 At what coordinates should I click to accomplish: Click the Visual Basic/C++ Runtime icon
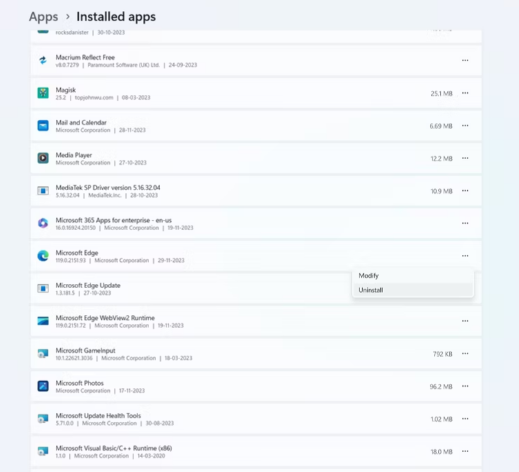tap(43, 451)
